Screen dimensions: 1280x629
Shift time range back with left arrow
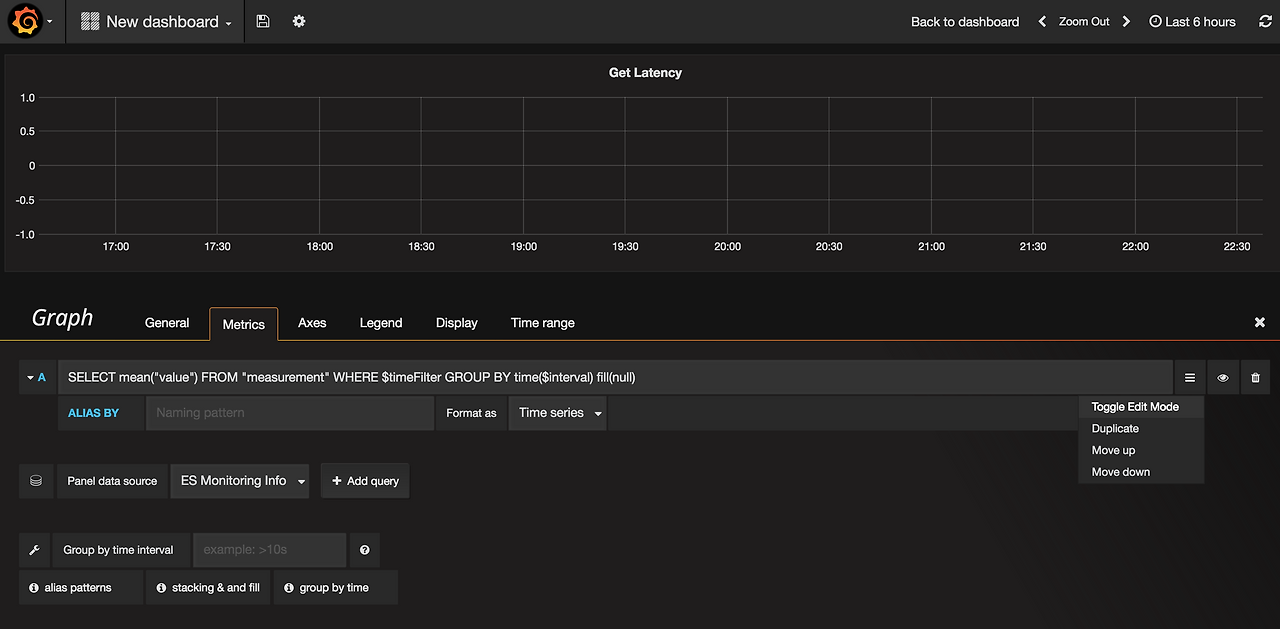[1042, 21]
